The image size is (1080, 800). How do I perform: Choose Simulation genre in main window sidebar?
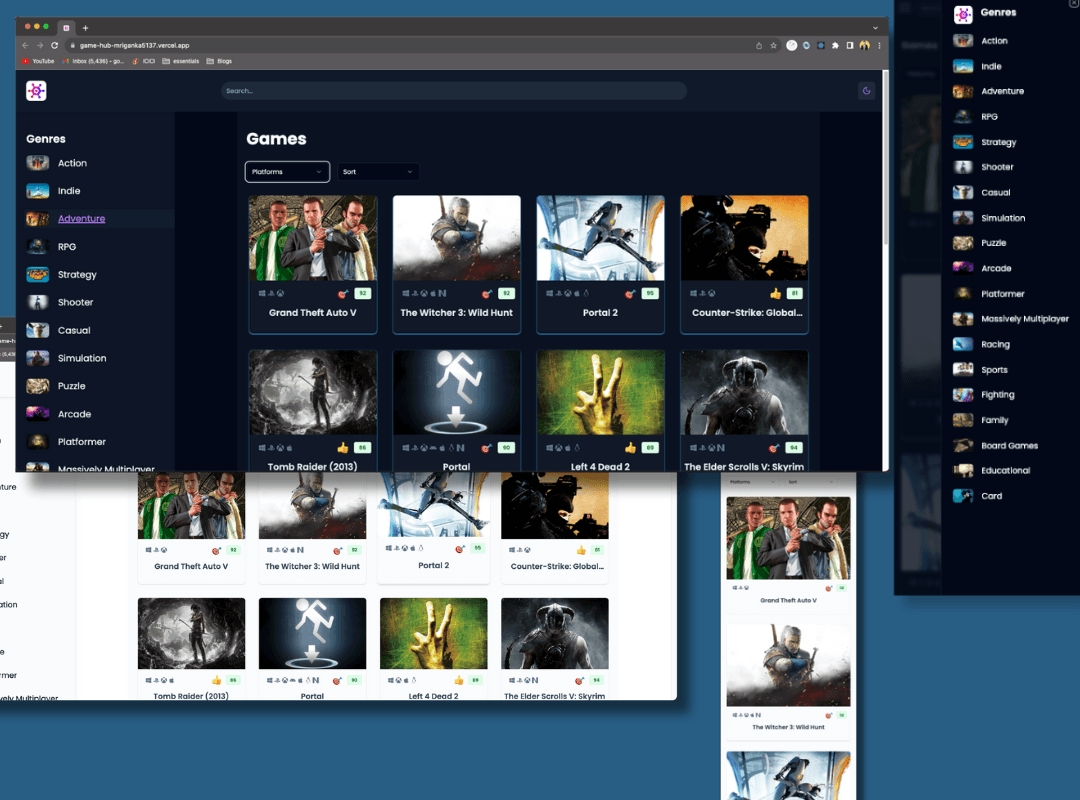(82, 358)
